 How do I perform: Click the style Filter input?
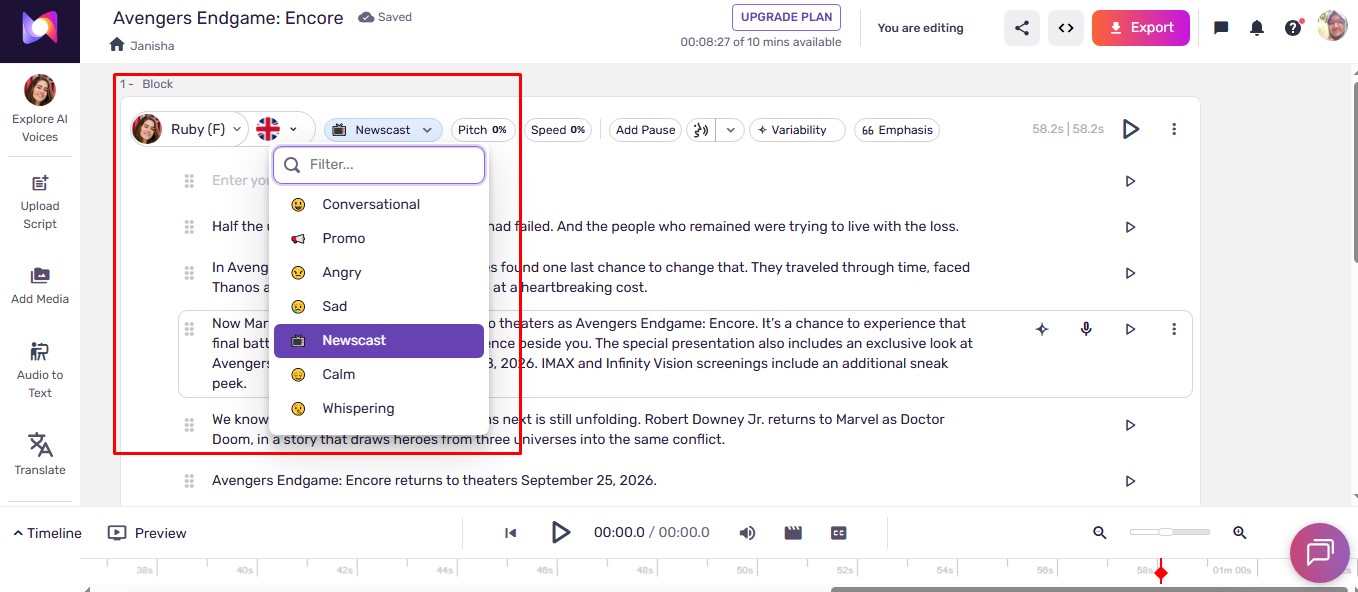pyautogui.click(x=379, y=165)
